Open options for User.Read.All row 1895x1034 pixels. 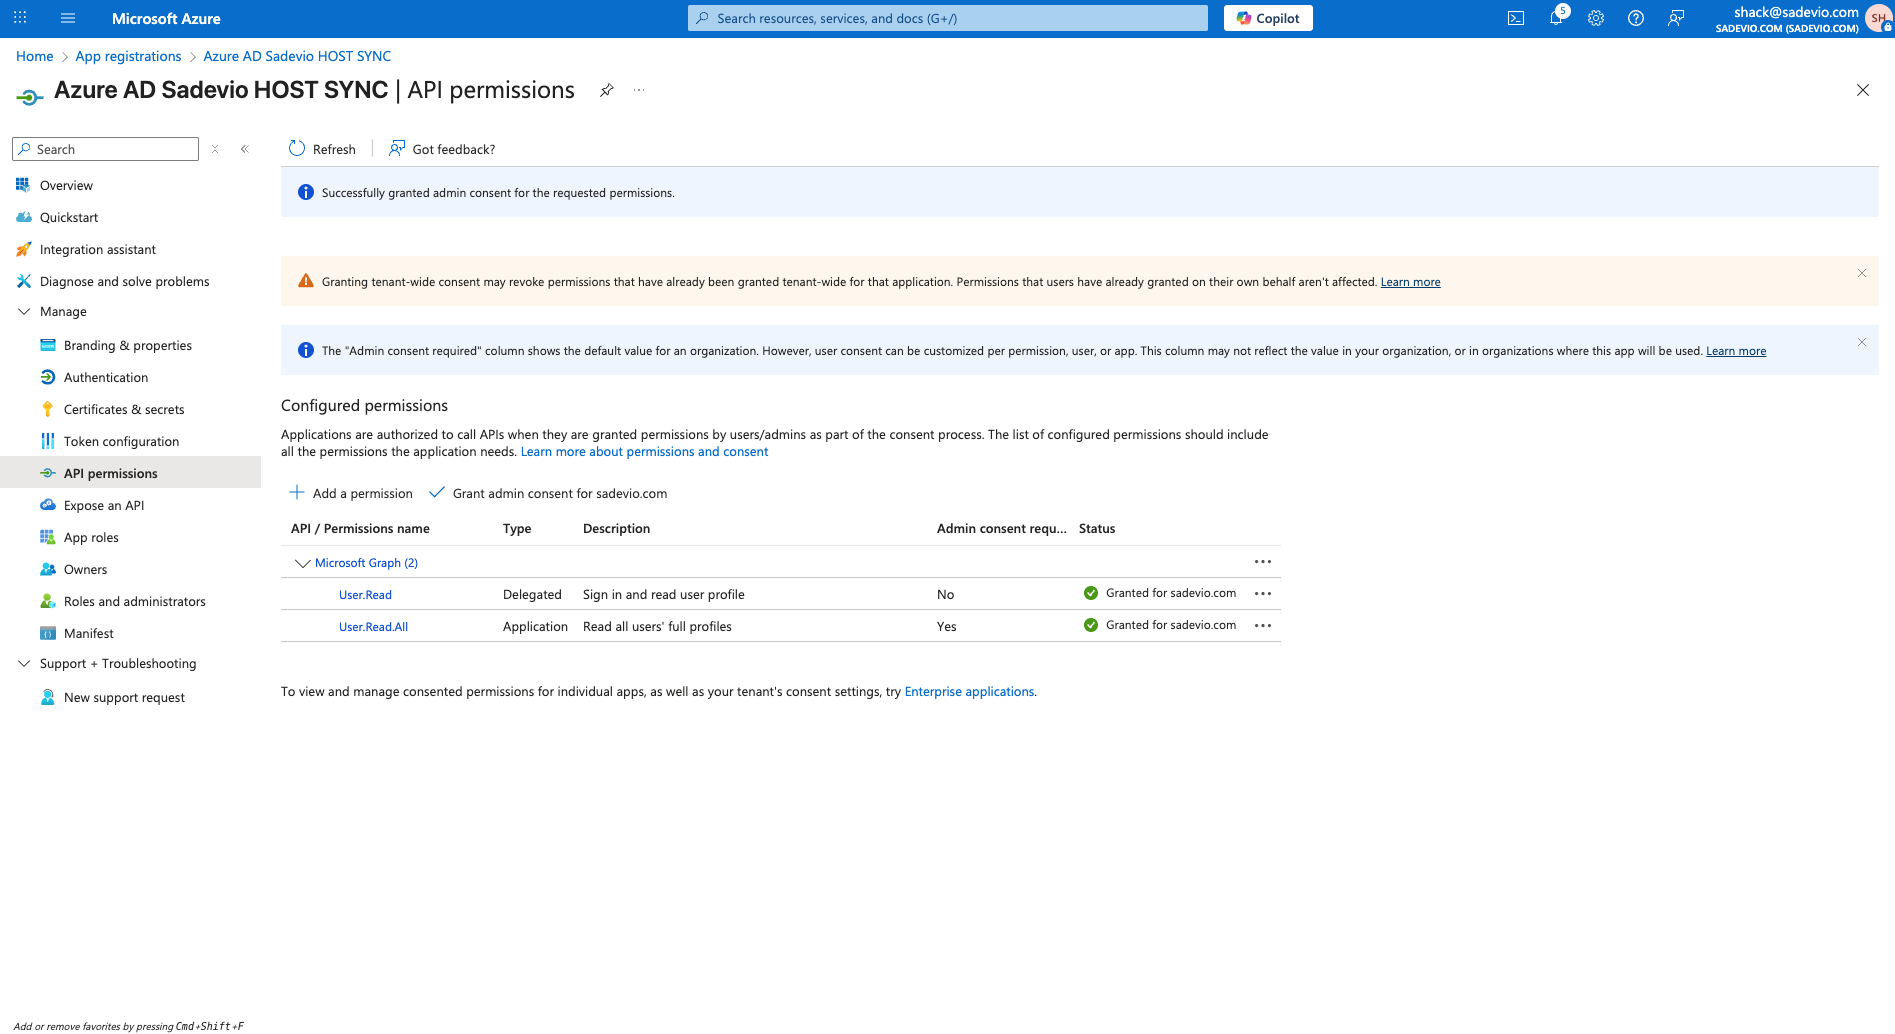[x=1263, y=626]
